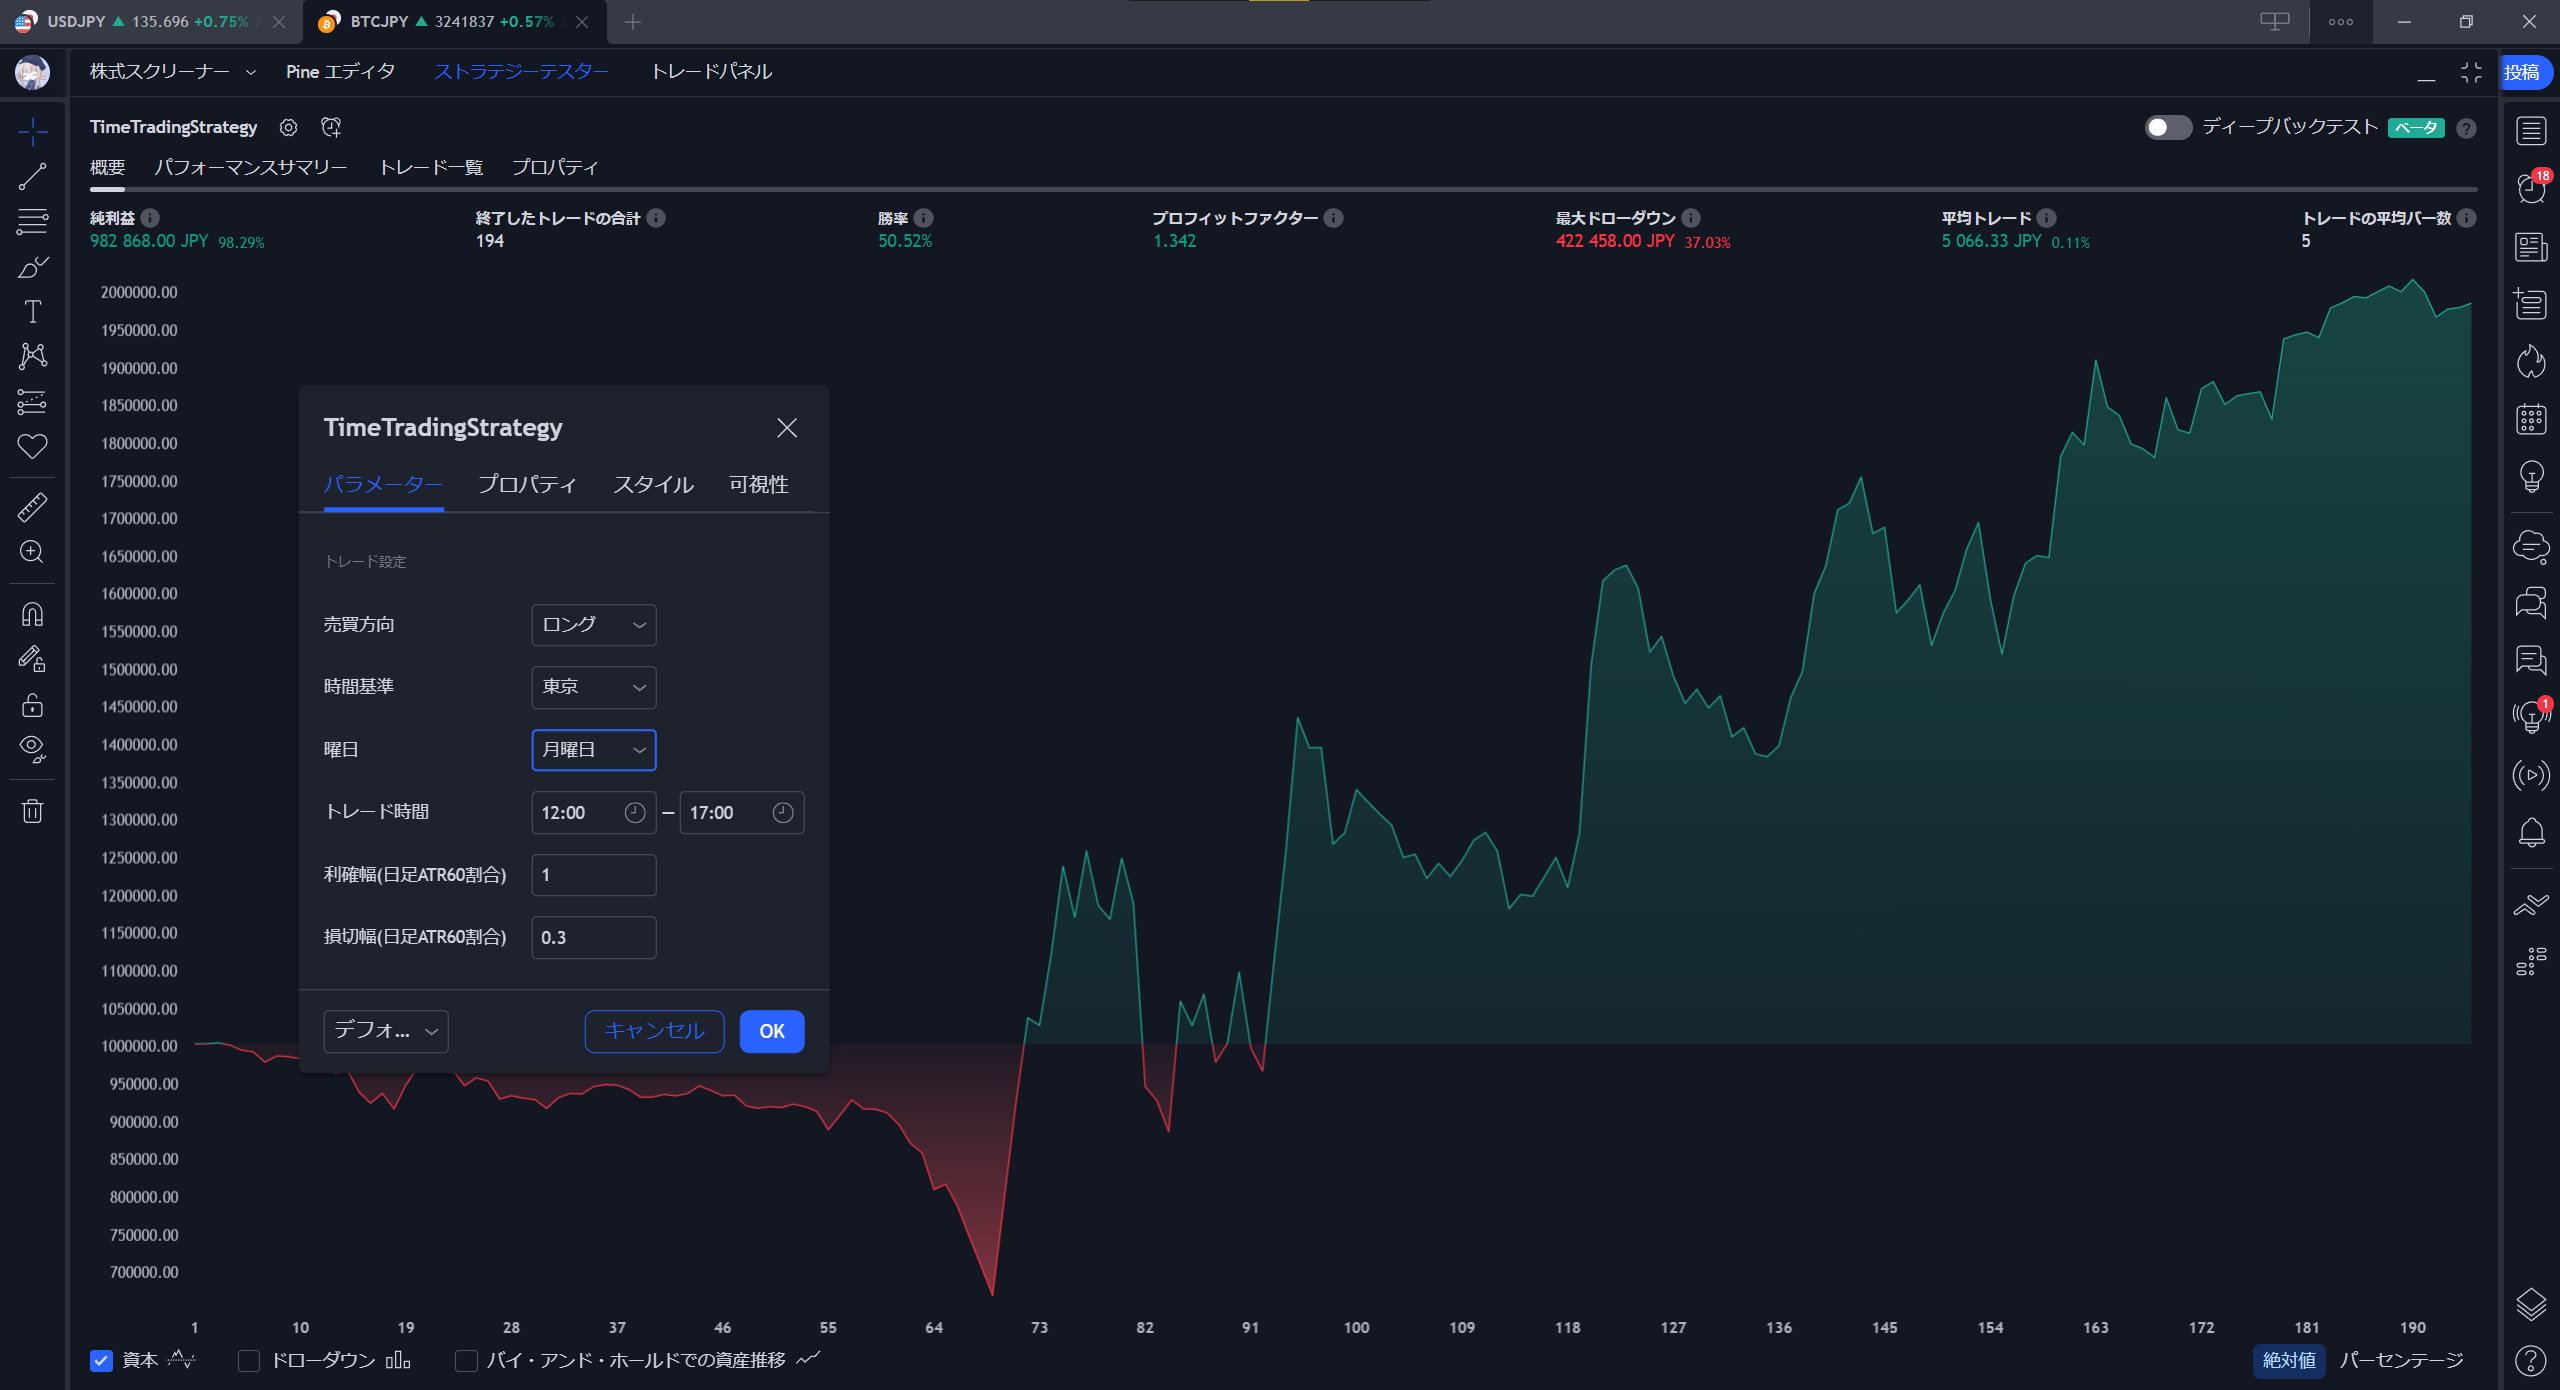Click the 損切幅 input field
The height and width of the screenshot is (1390, 2560).
tap(593, 937)
